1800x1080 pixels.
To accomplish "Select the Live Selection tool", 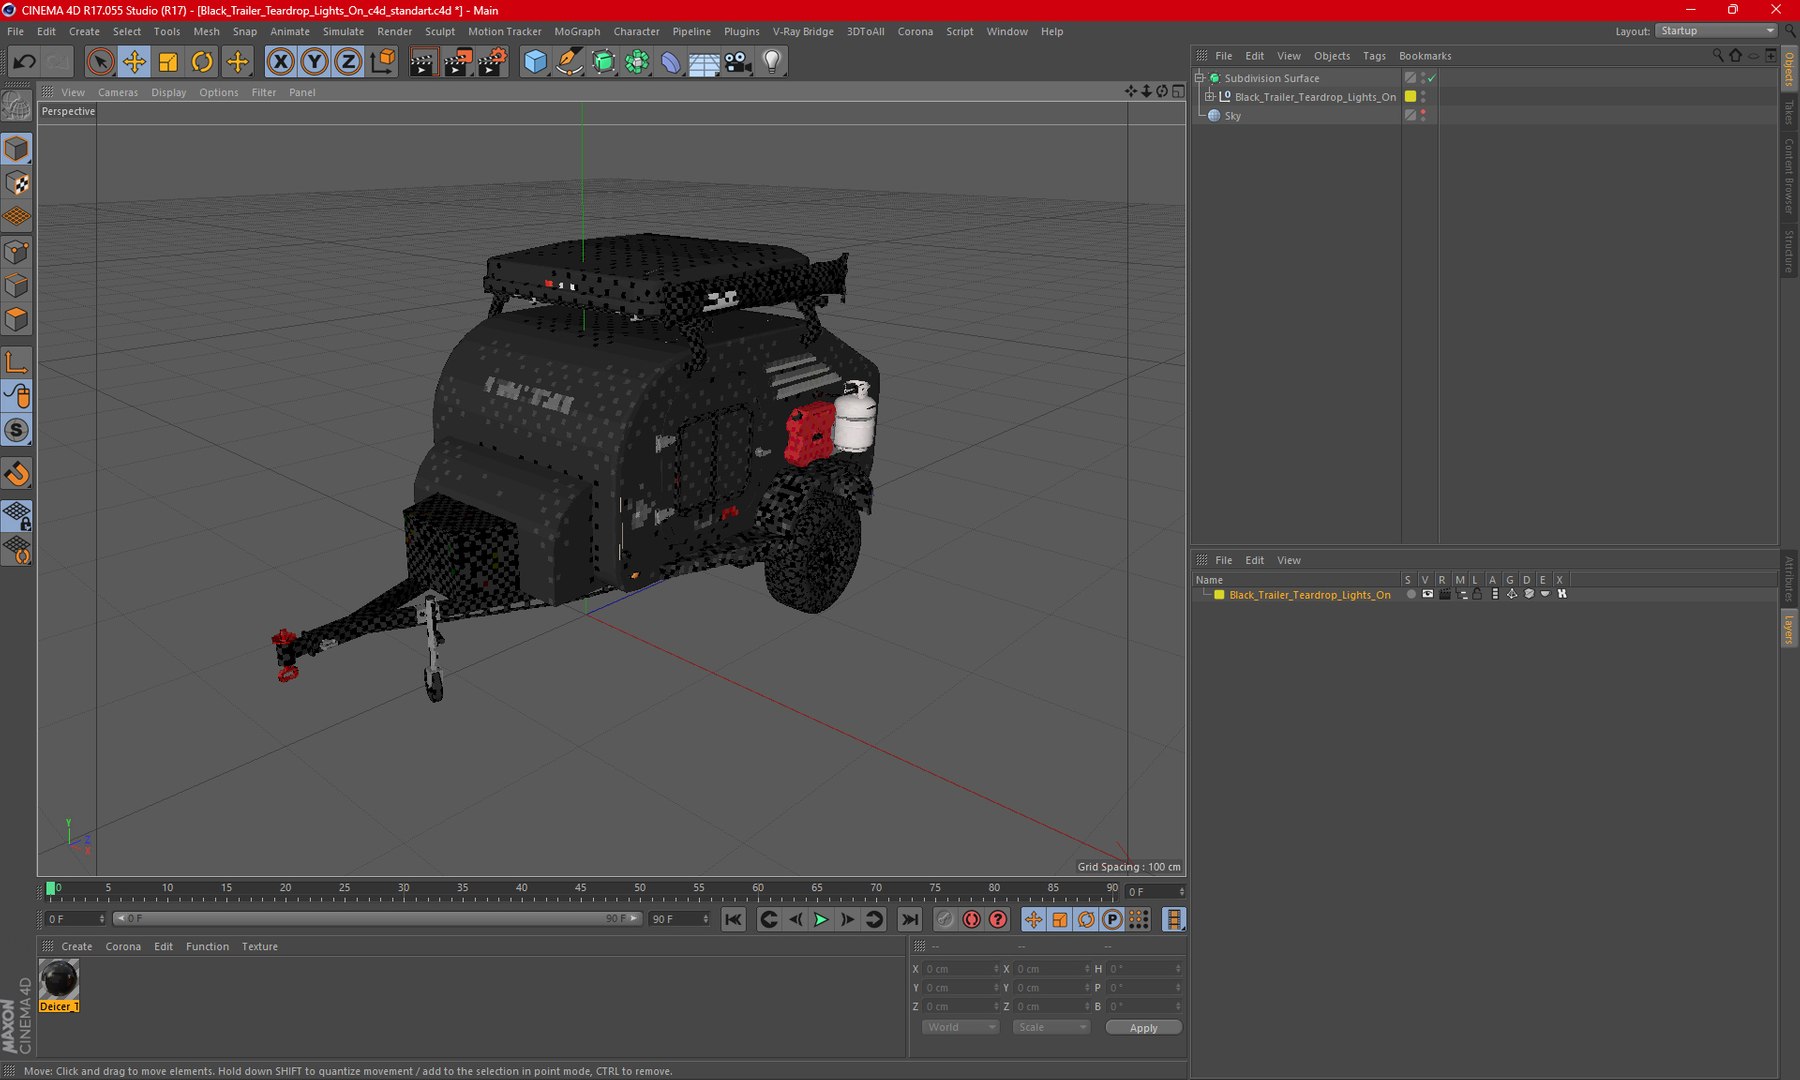I will tap(99, 62).
